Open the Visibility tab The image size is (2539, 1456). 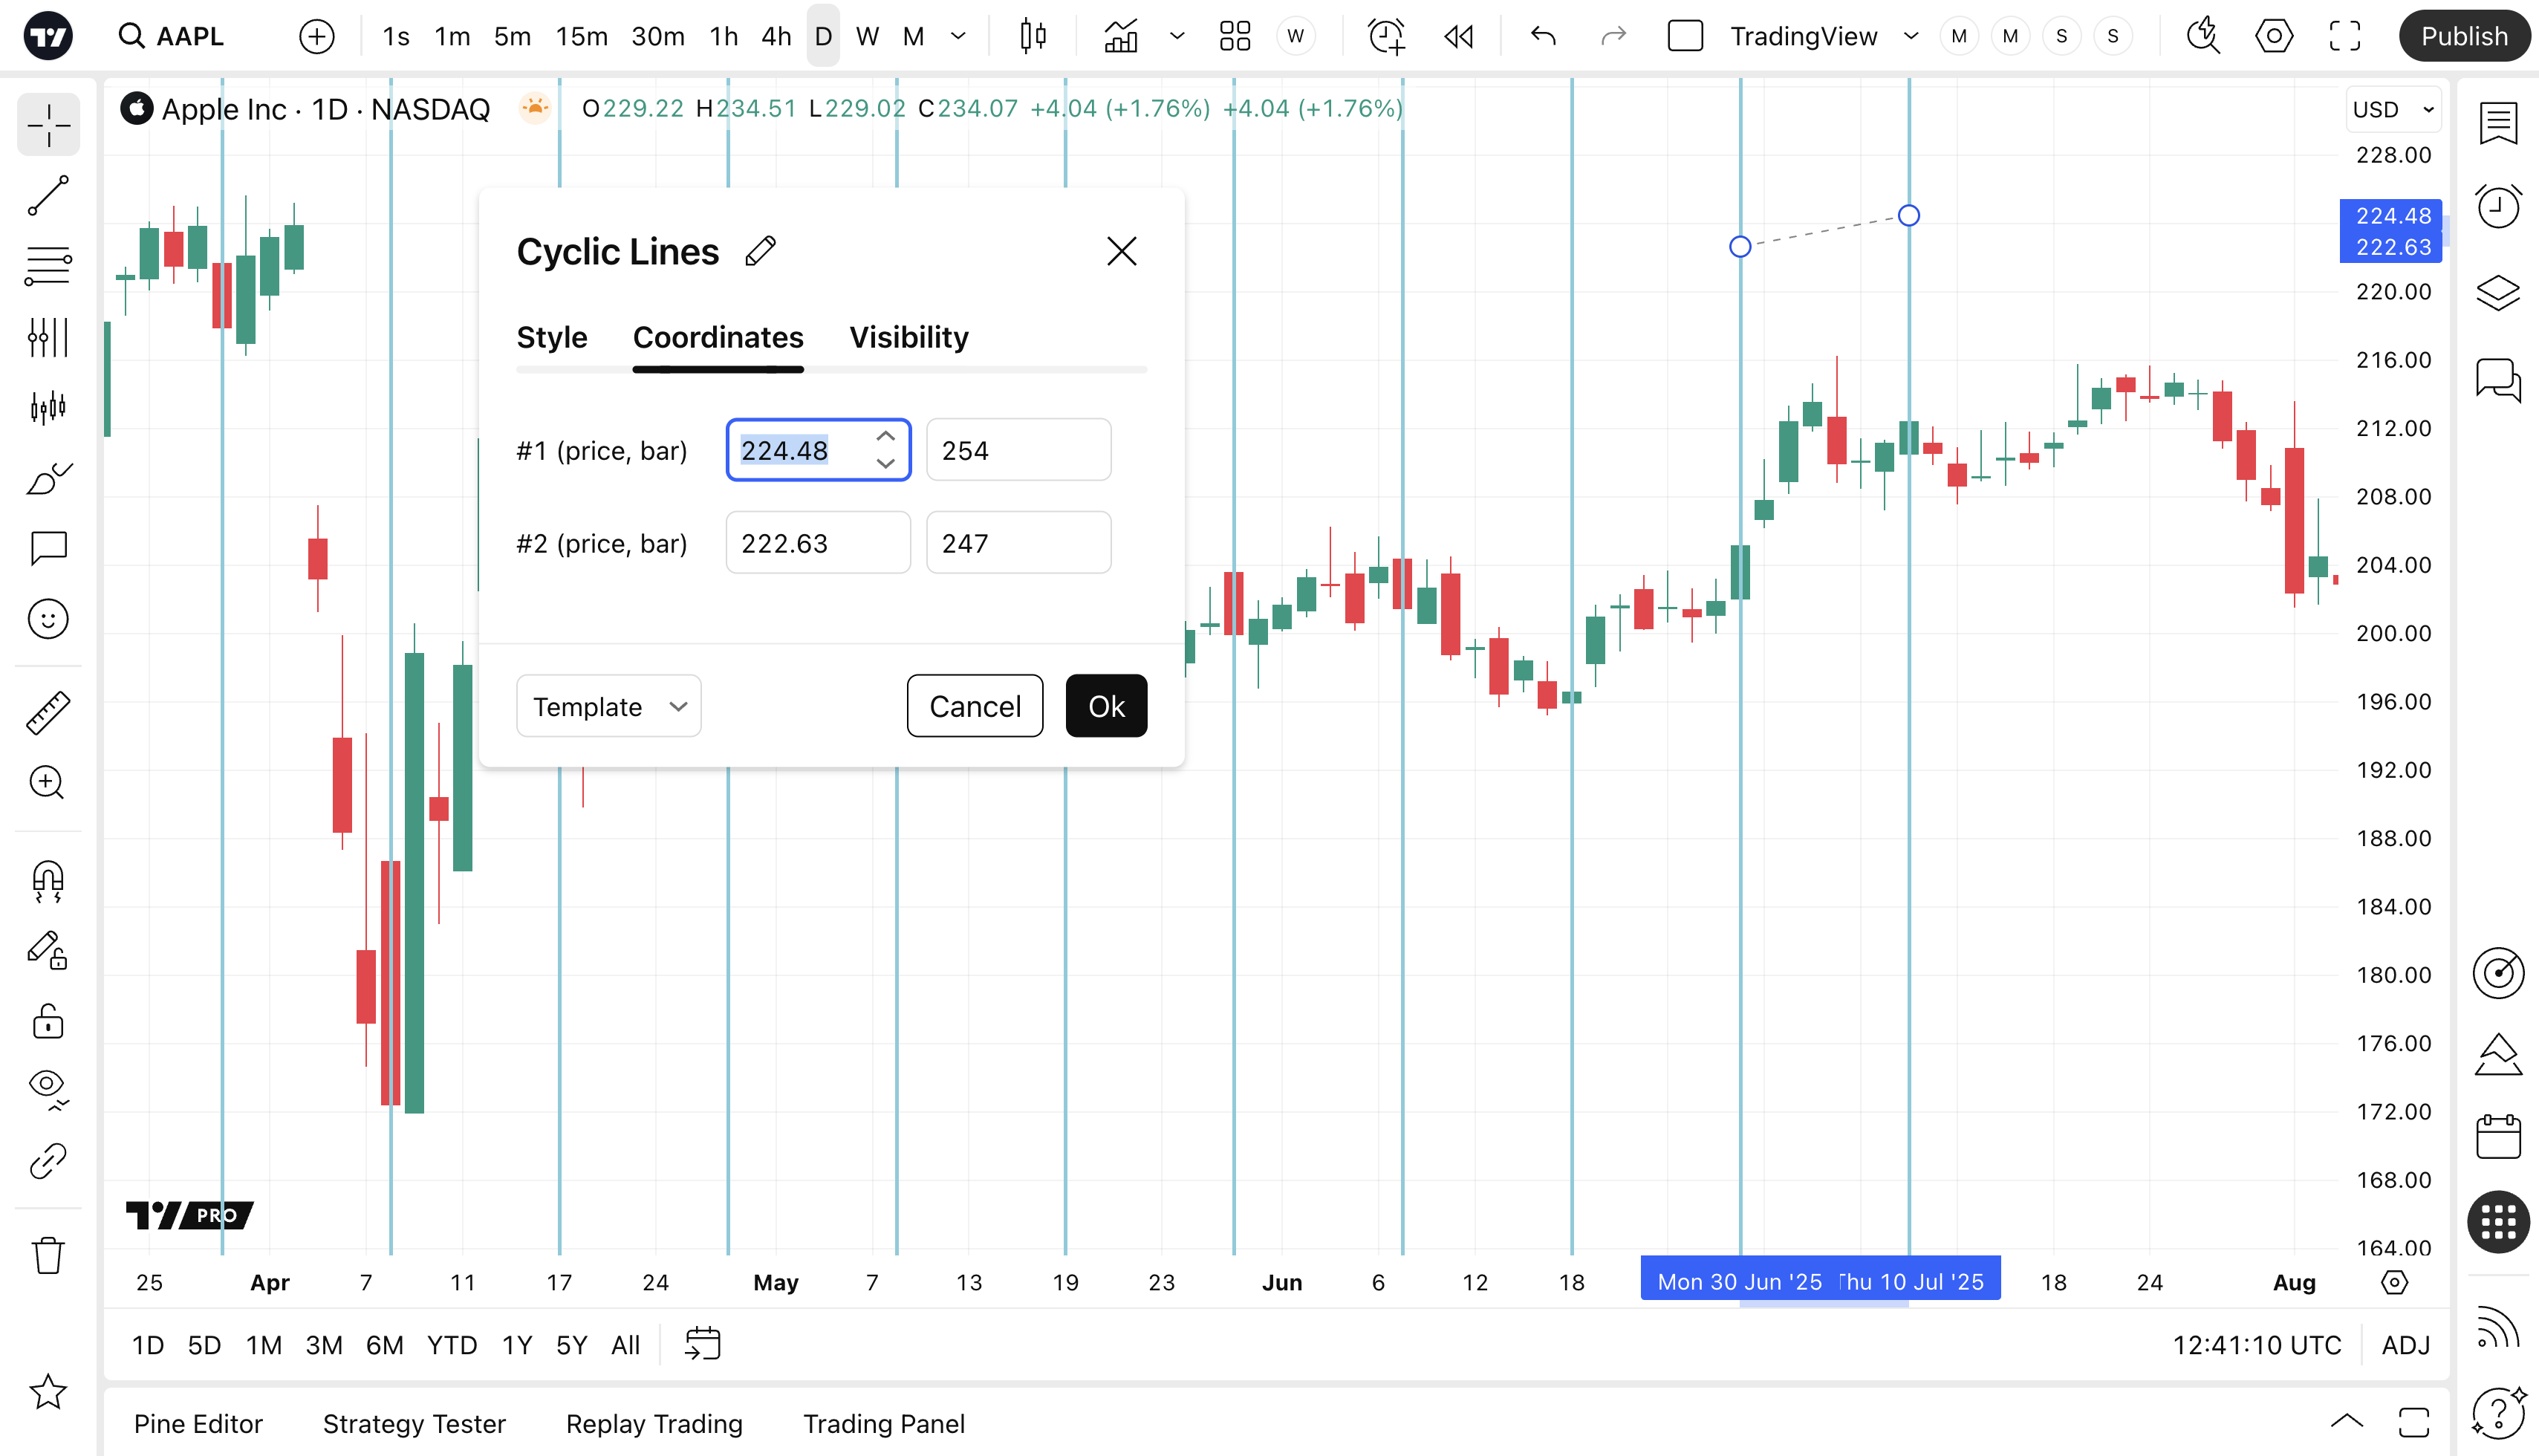point(908,338)
